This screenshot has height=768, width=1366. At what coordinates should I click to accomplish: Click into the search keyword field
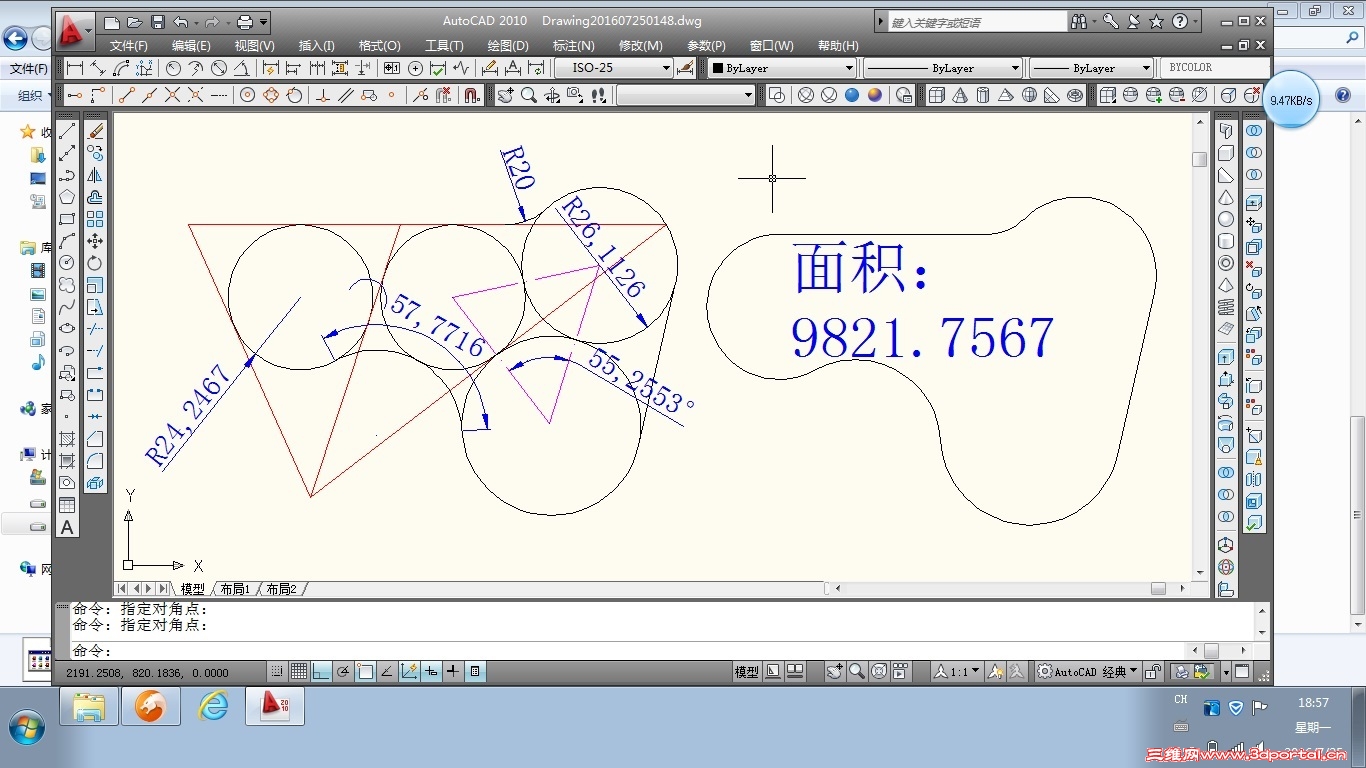(x=977, y=21)
